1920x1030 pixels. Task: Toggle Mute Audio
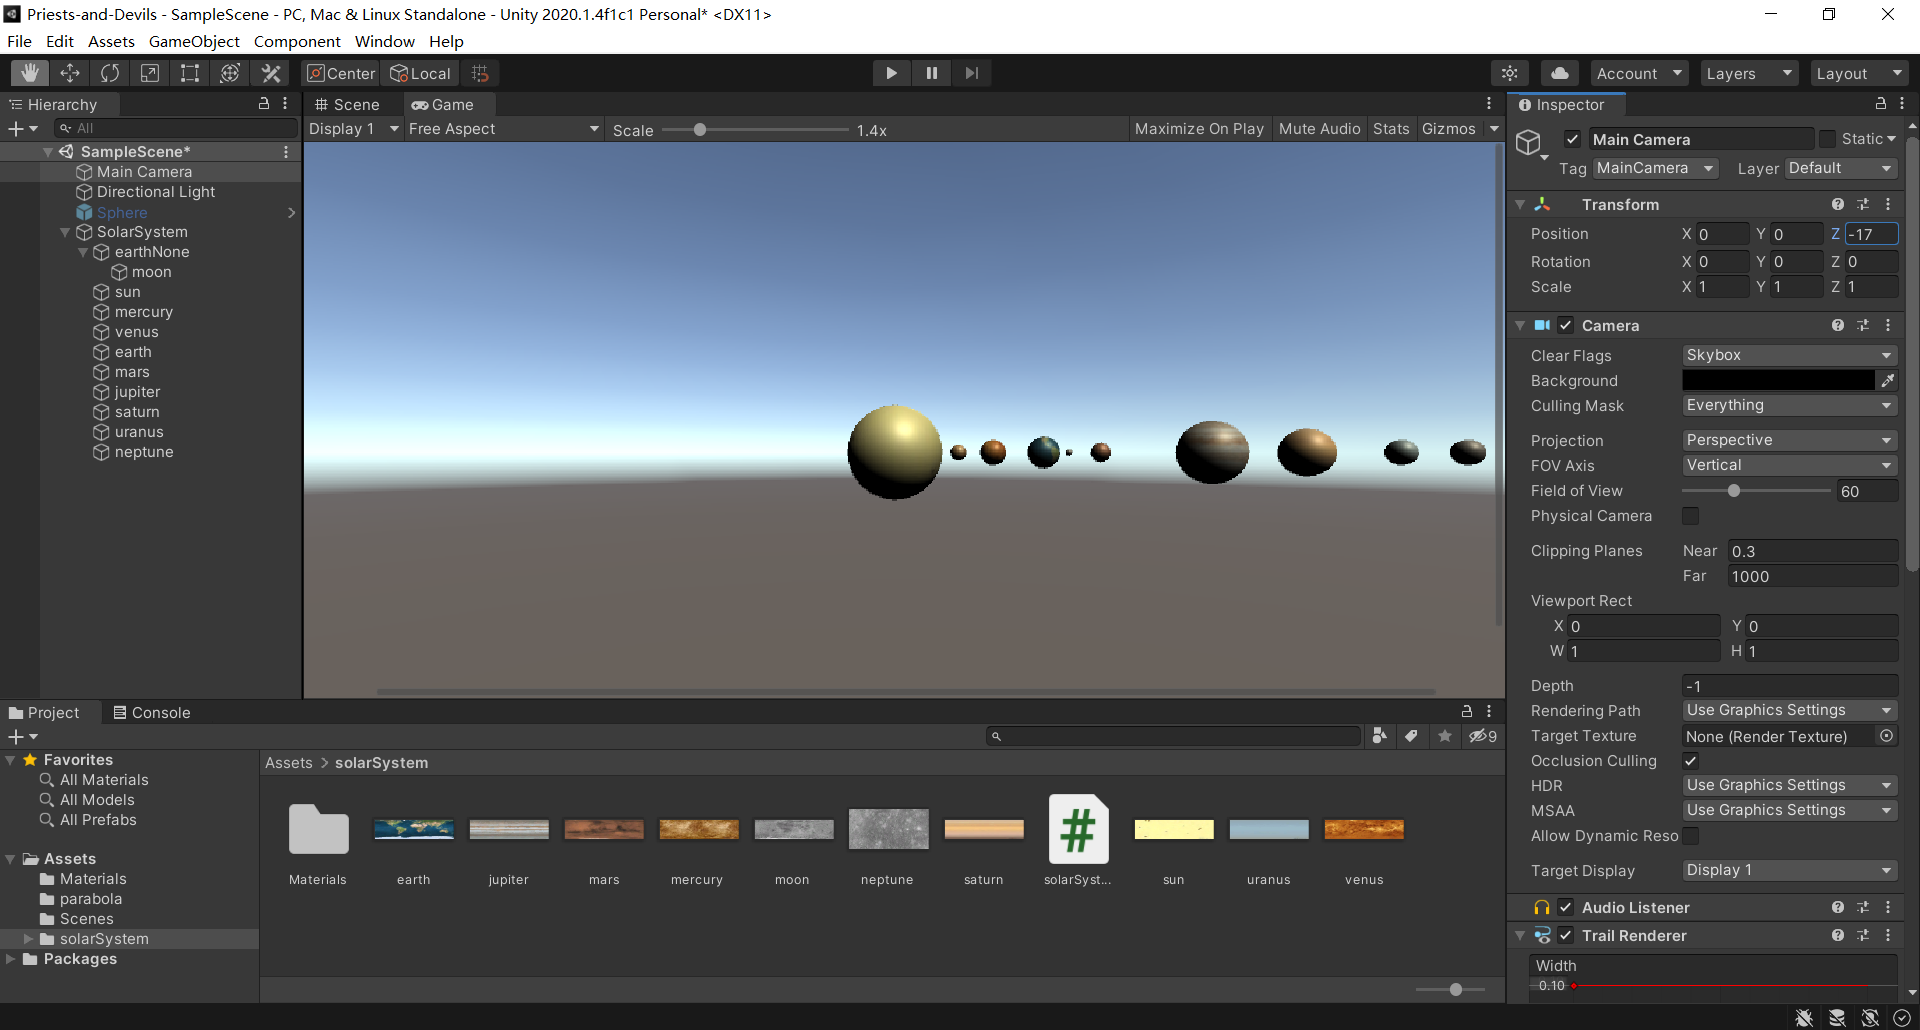[x=1319, y=129]
